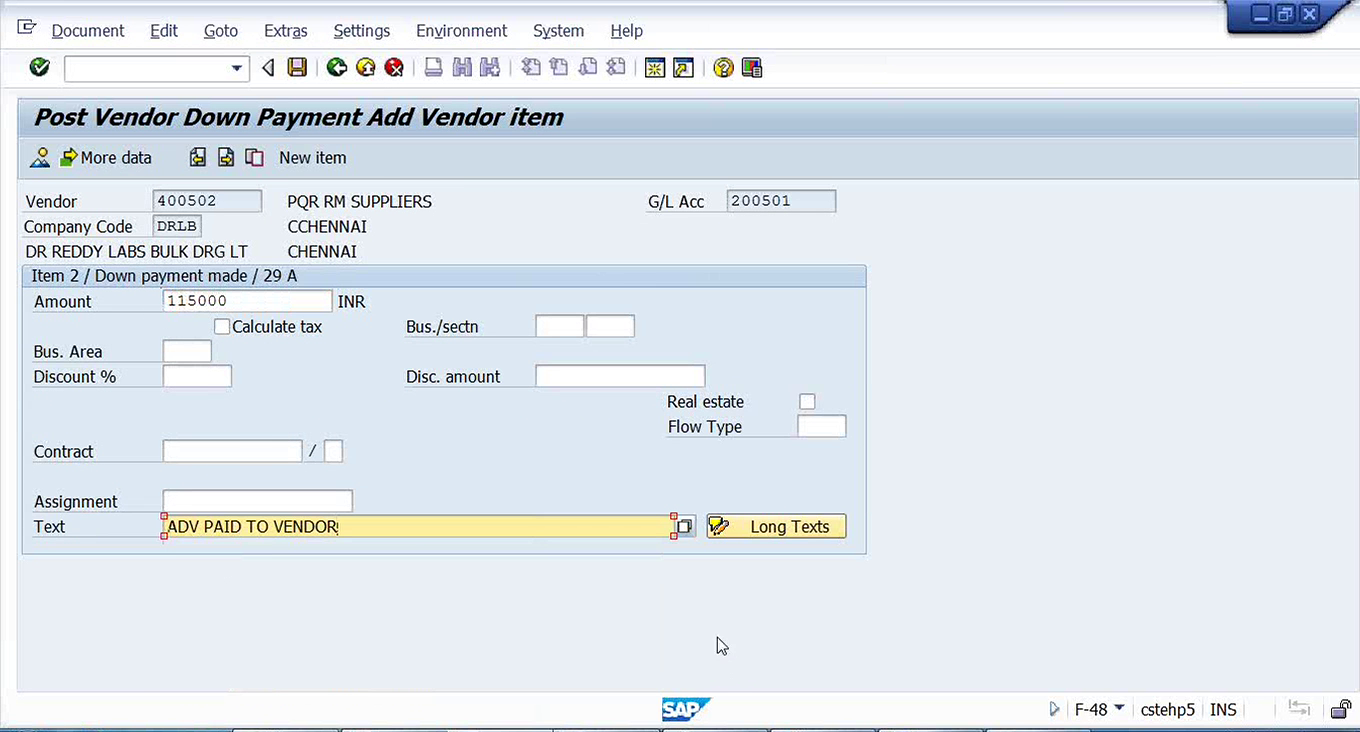Click the Company Code field showing DRLB
The width and height of the screenshot is (1360, 732).
[x=177, y=226]
